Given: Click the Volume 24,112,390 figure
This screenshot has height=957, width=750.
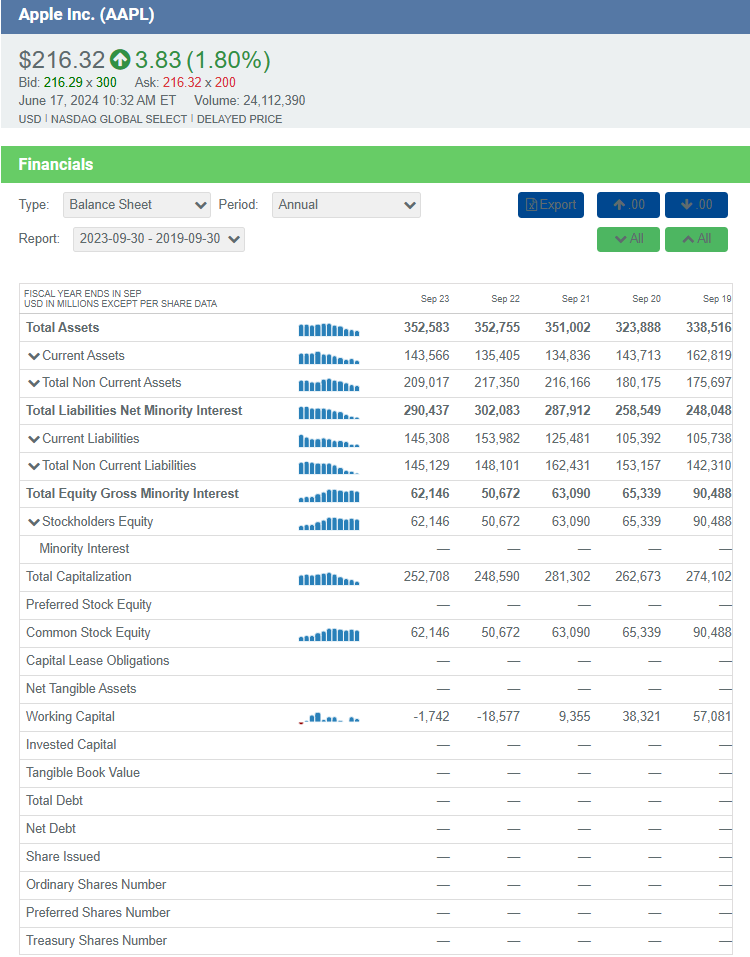Looking at the screenshot, I should pos(250,101).
